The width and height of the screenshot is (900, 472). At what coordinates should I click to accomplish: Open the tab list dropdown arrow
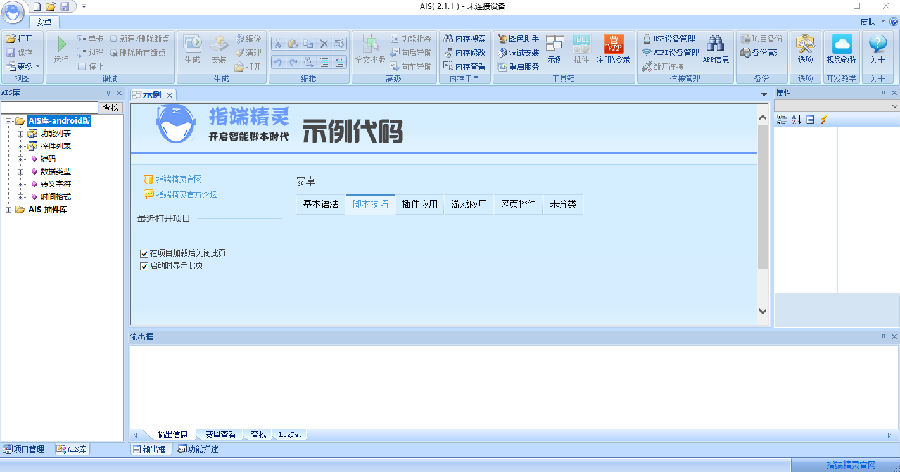tap(763, 94)
